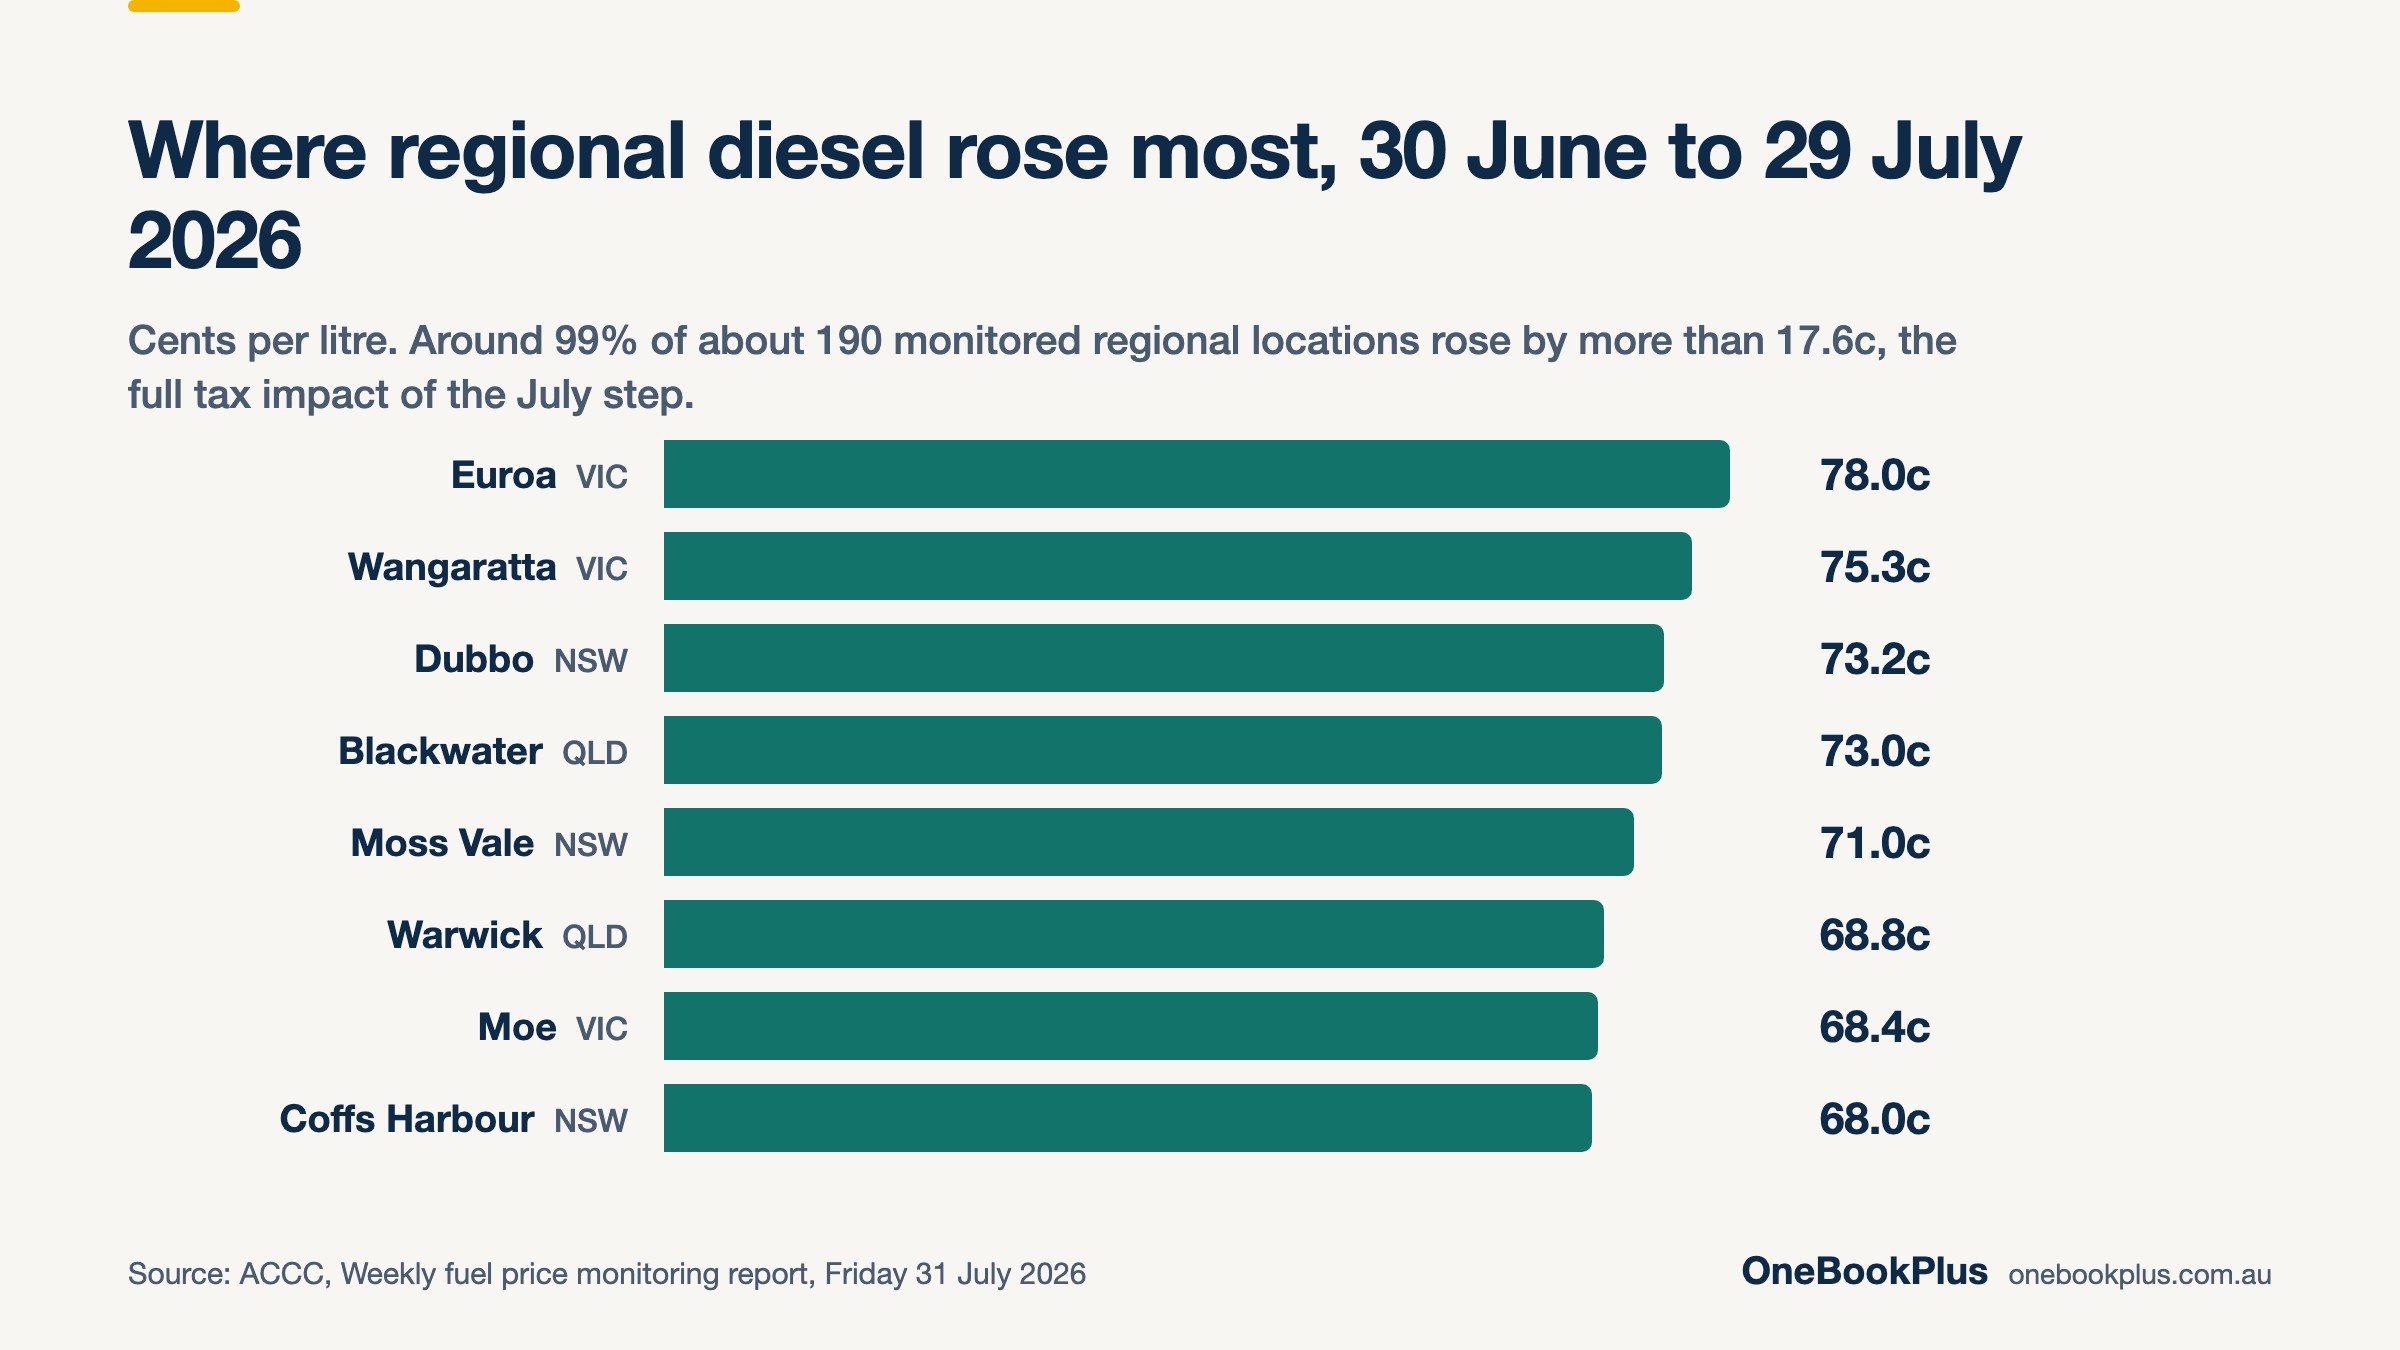Select the Moss Vale label

pyautogui.click(x=442, y=843)
